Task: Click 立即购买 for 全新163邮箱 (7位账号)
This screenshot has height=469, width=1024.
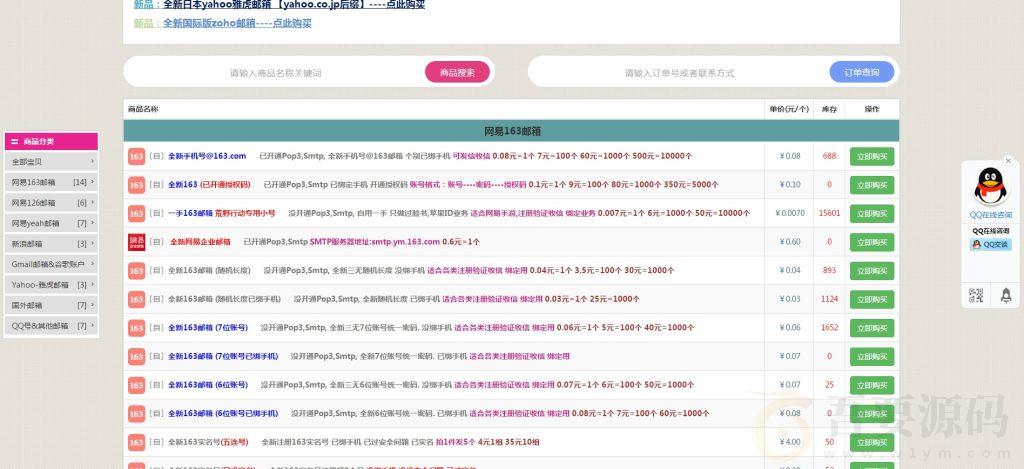Action: point(872,328)
